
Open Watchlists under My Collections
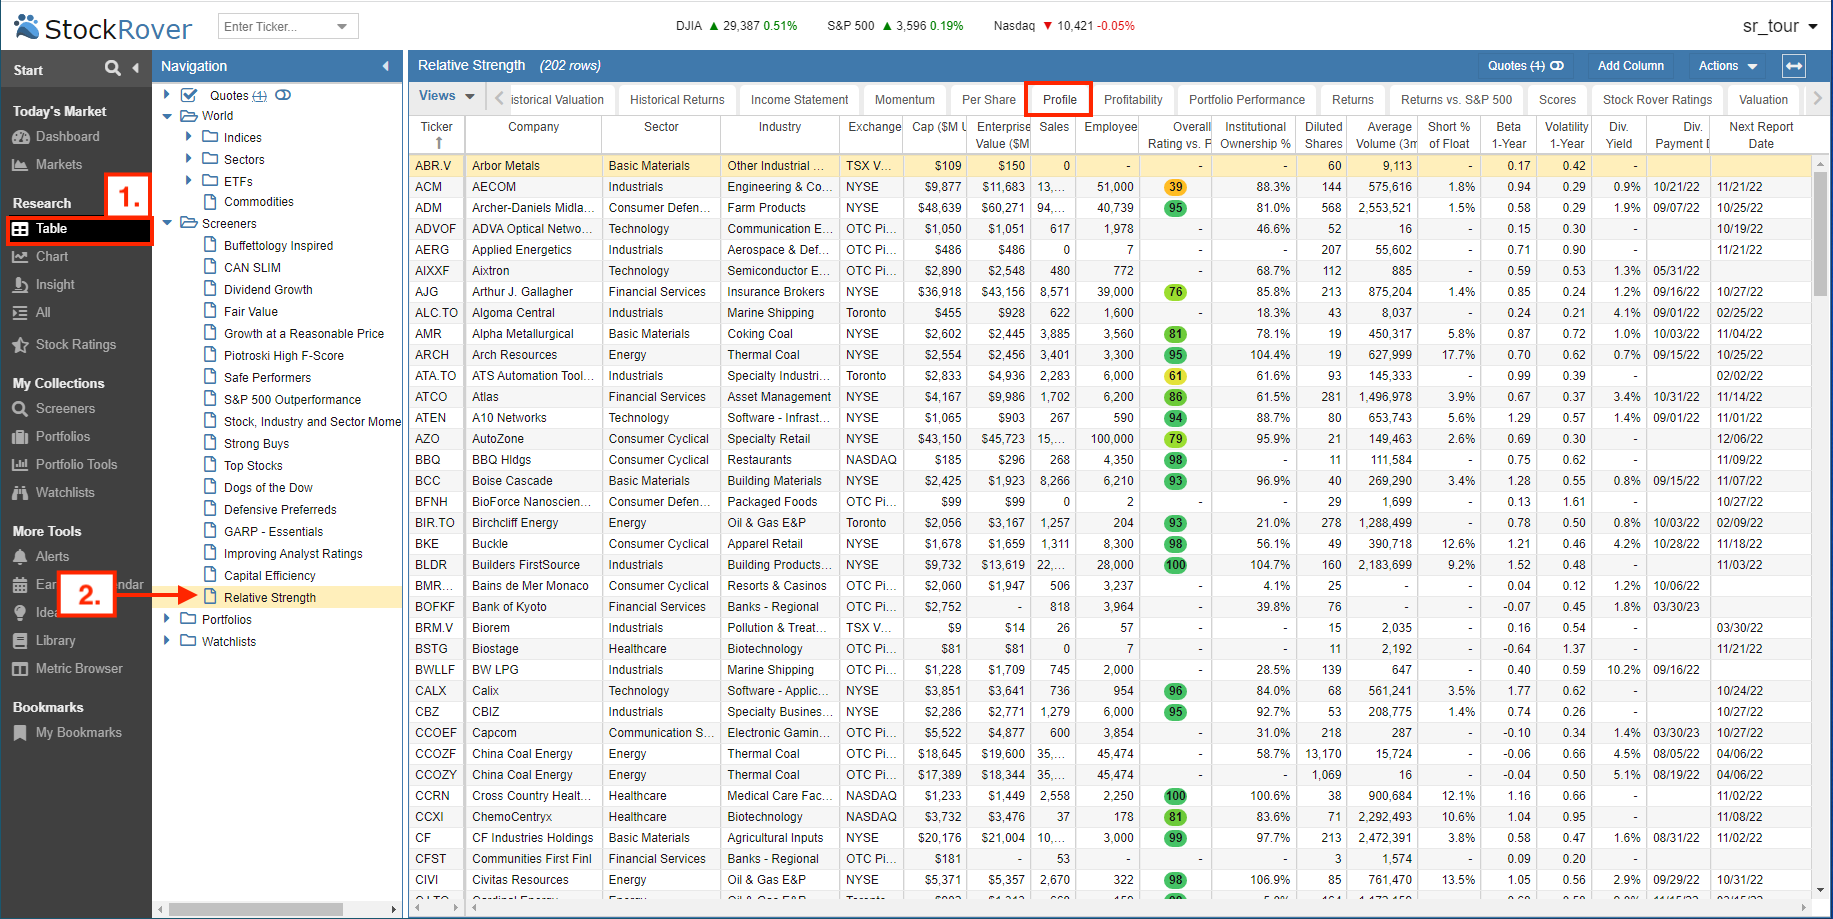pyautogui.click(x=65, y=492)
